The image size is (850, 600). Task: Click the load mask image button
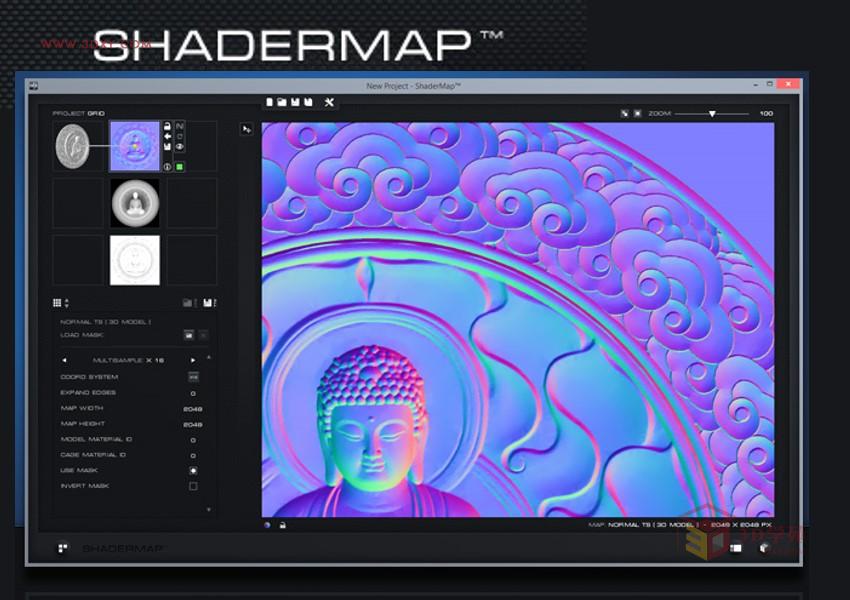coord(189,335)
